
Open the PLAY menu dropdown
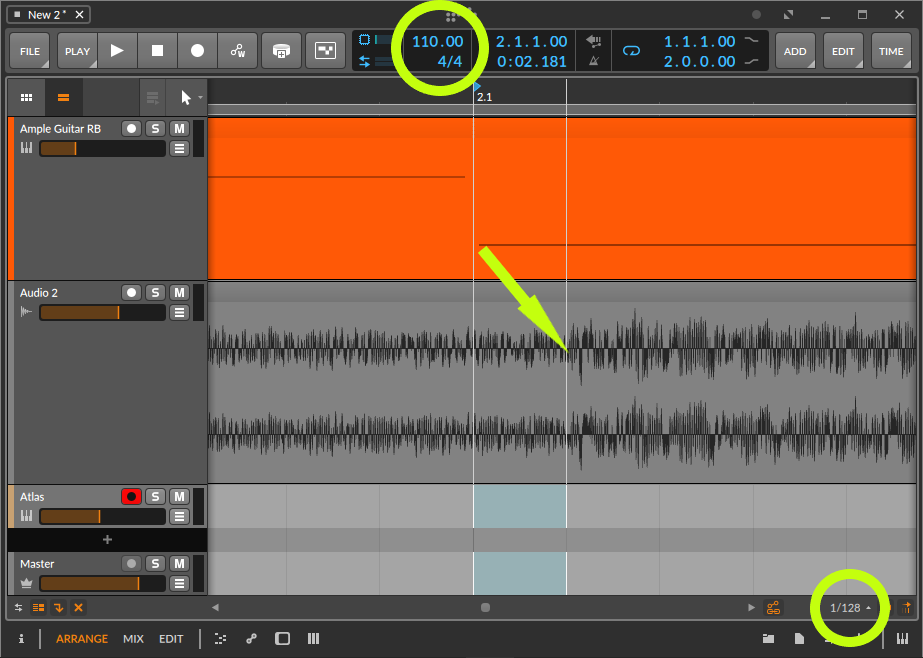click(77, 51)
